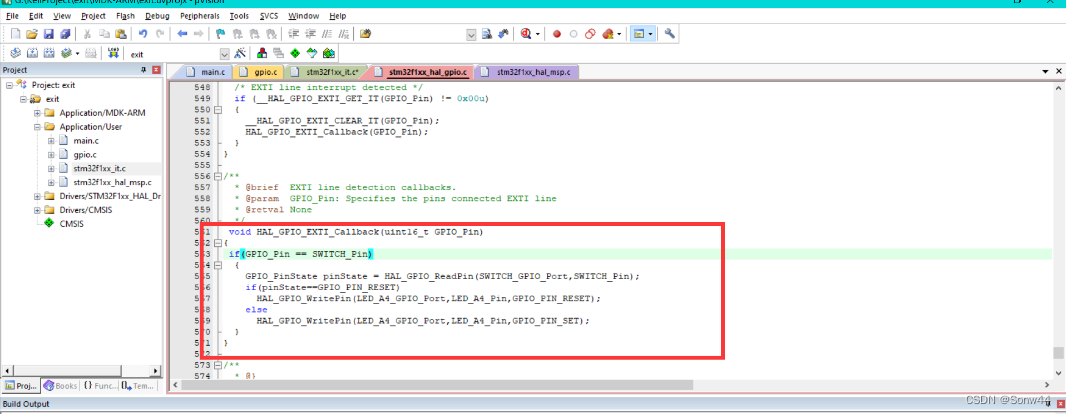
Task: Open the SVCS menu
Action: tap(270, 16)
